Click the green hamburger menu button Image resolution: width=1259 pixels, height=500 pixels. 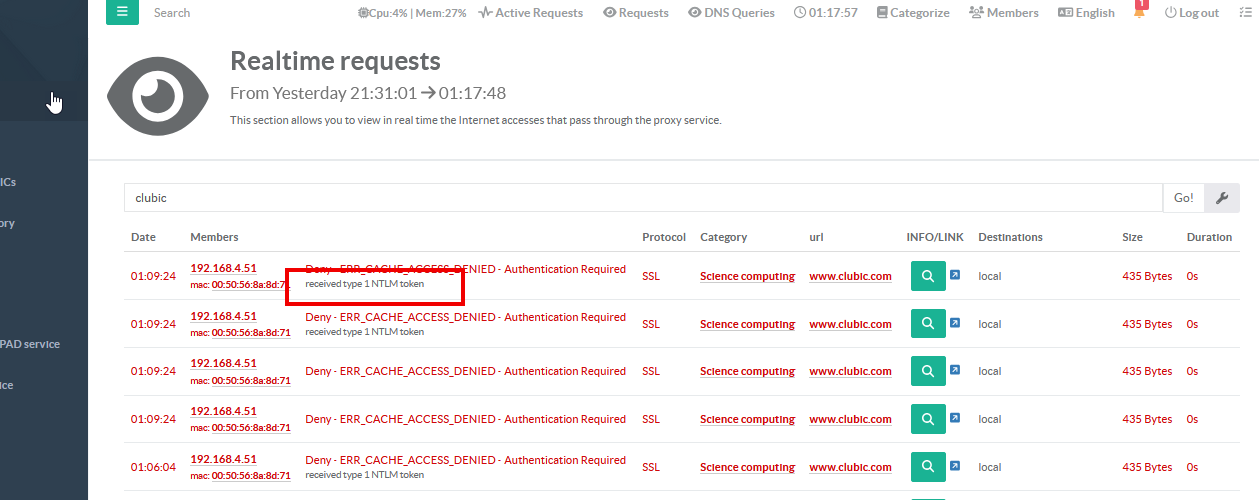click(122, 12)
